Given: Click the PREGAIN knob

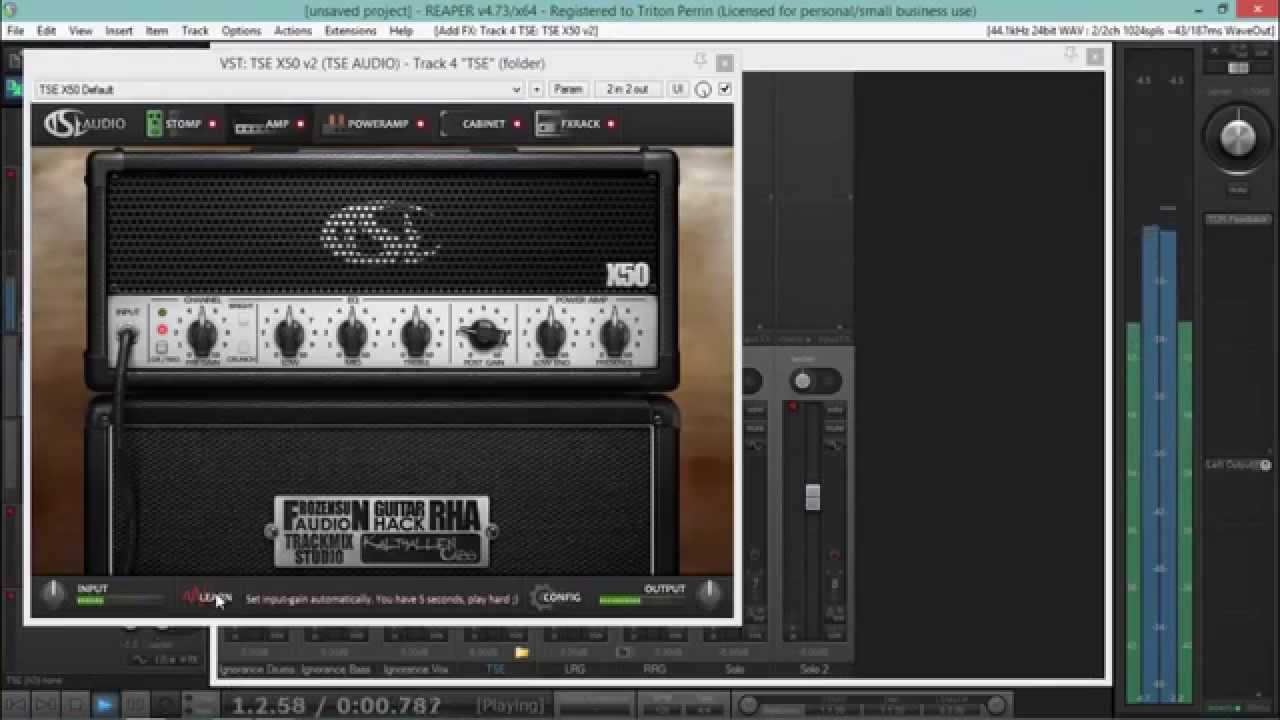Looking at the screenshot, I should tap(203, 334).
